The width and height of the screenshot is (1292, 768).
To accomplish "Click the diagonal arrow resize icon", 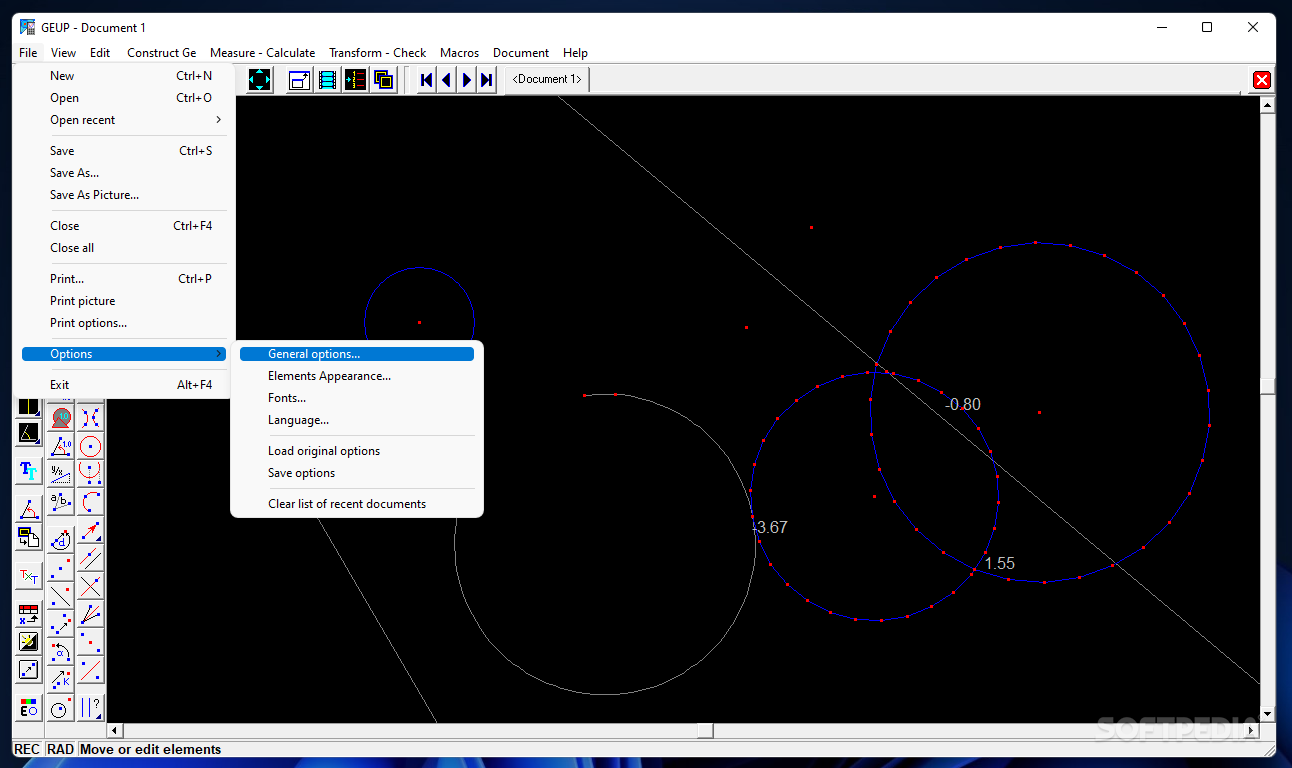I will [28, 669].
